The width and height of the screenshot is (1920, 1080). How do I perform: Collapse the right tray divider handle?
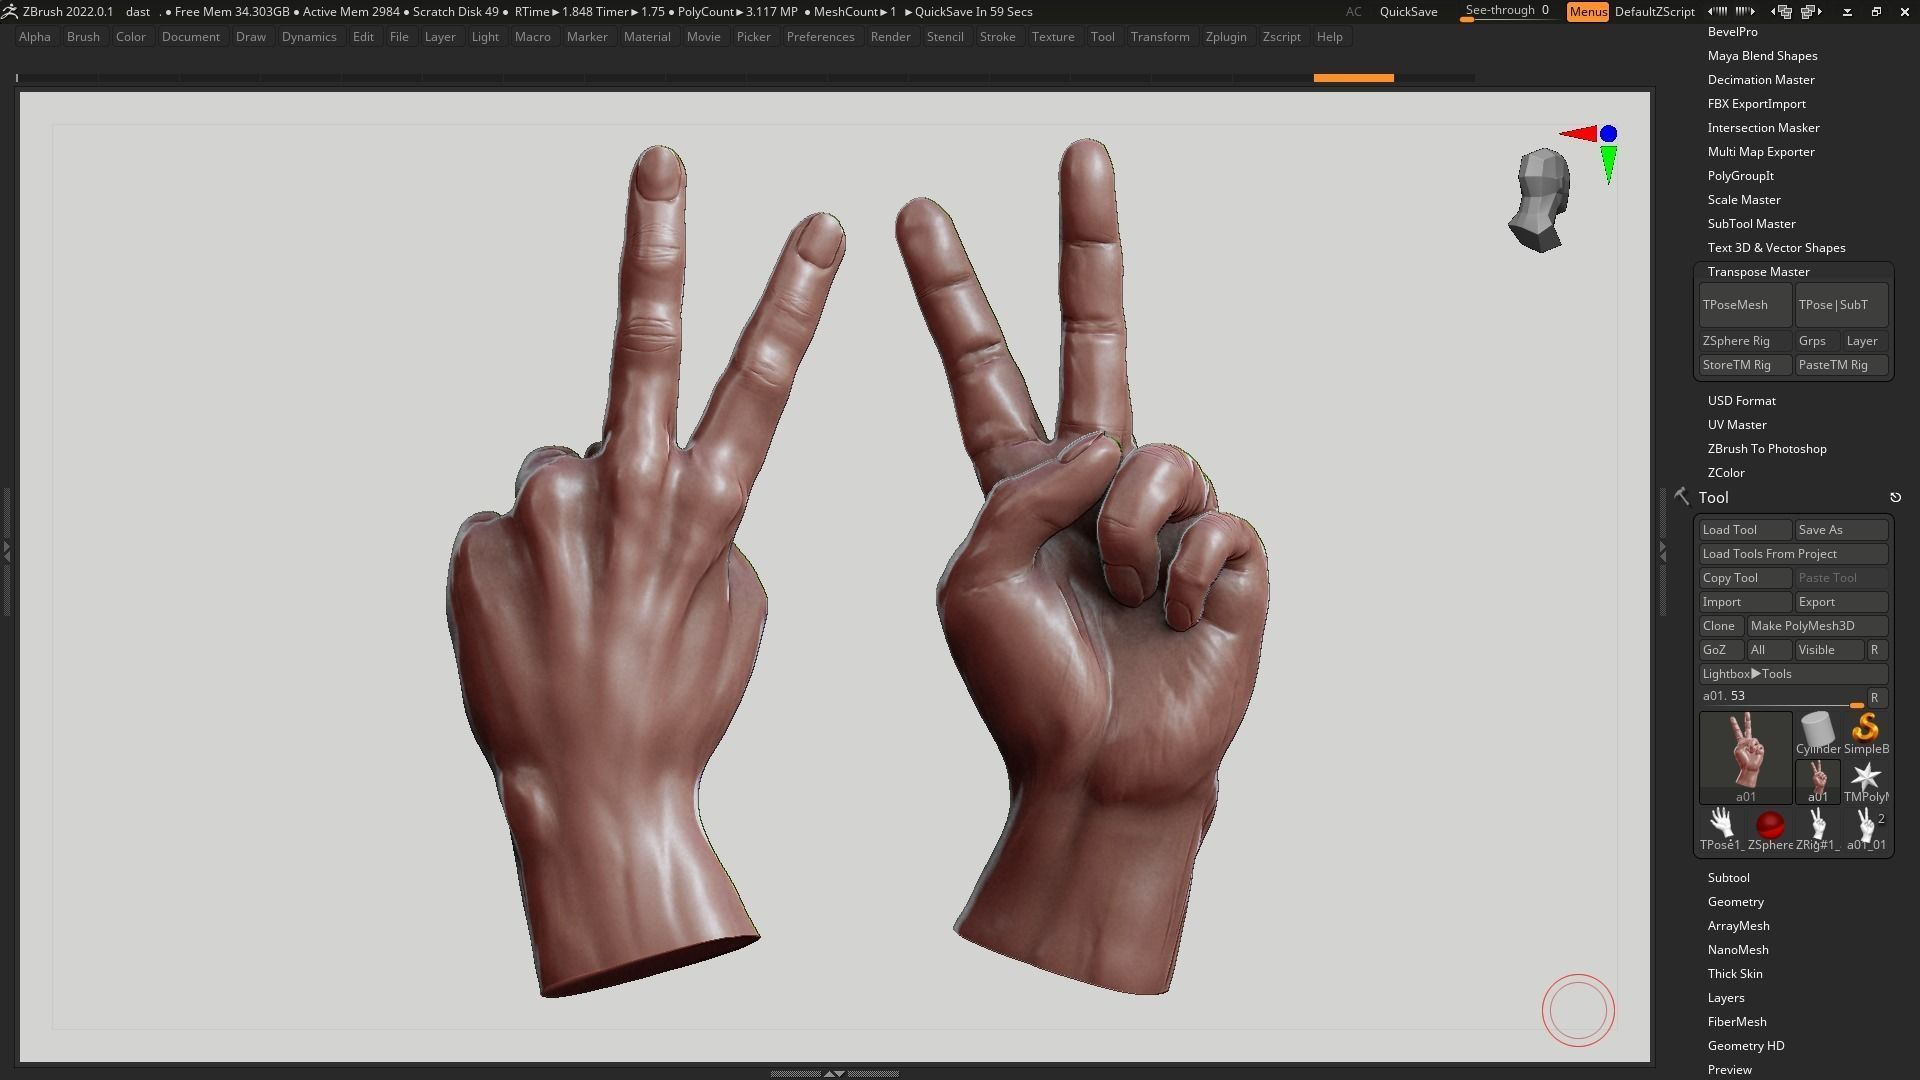tap(1662, 550)
